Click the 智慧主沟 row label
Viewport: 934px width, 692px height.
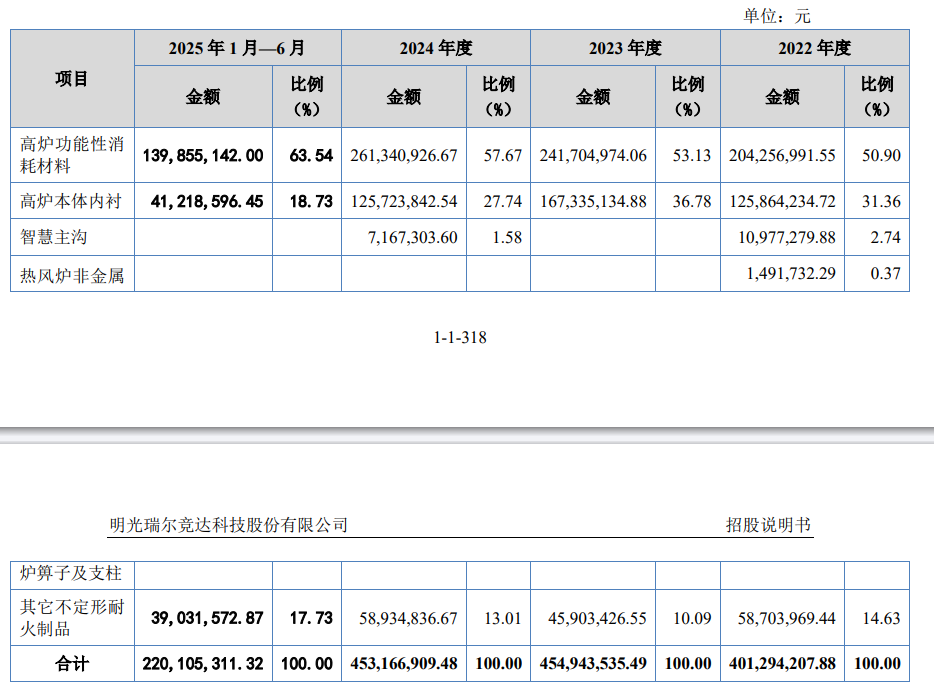[x=54, y=238]
